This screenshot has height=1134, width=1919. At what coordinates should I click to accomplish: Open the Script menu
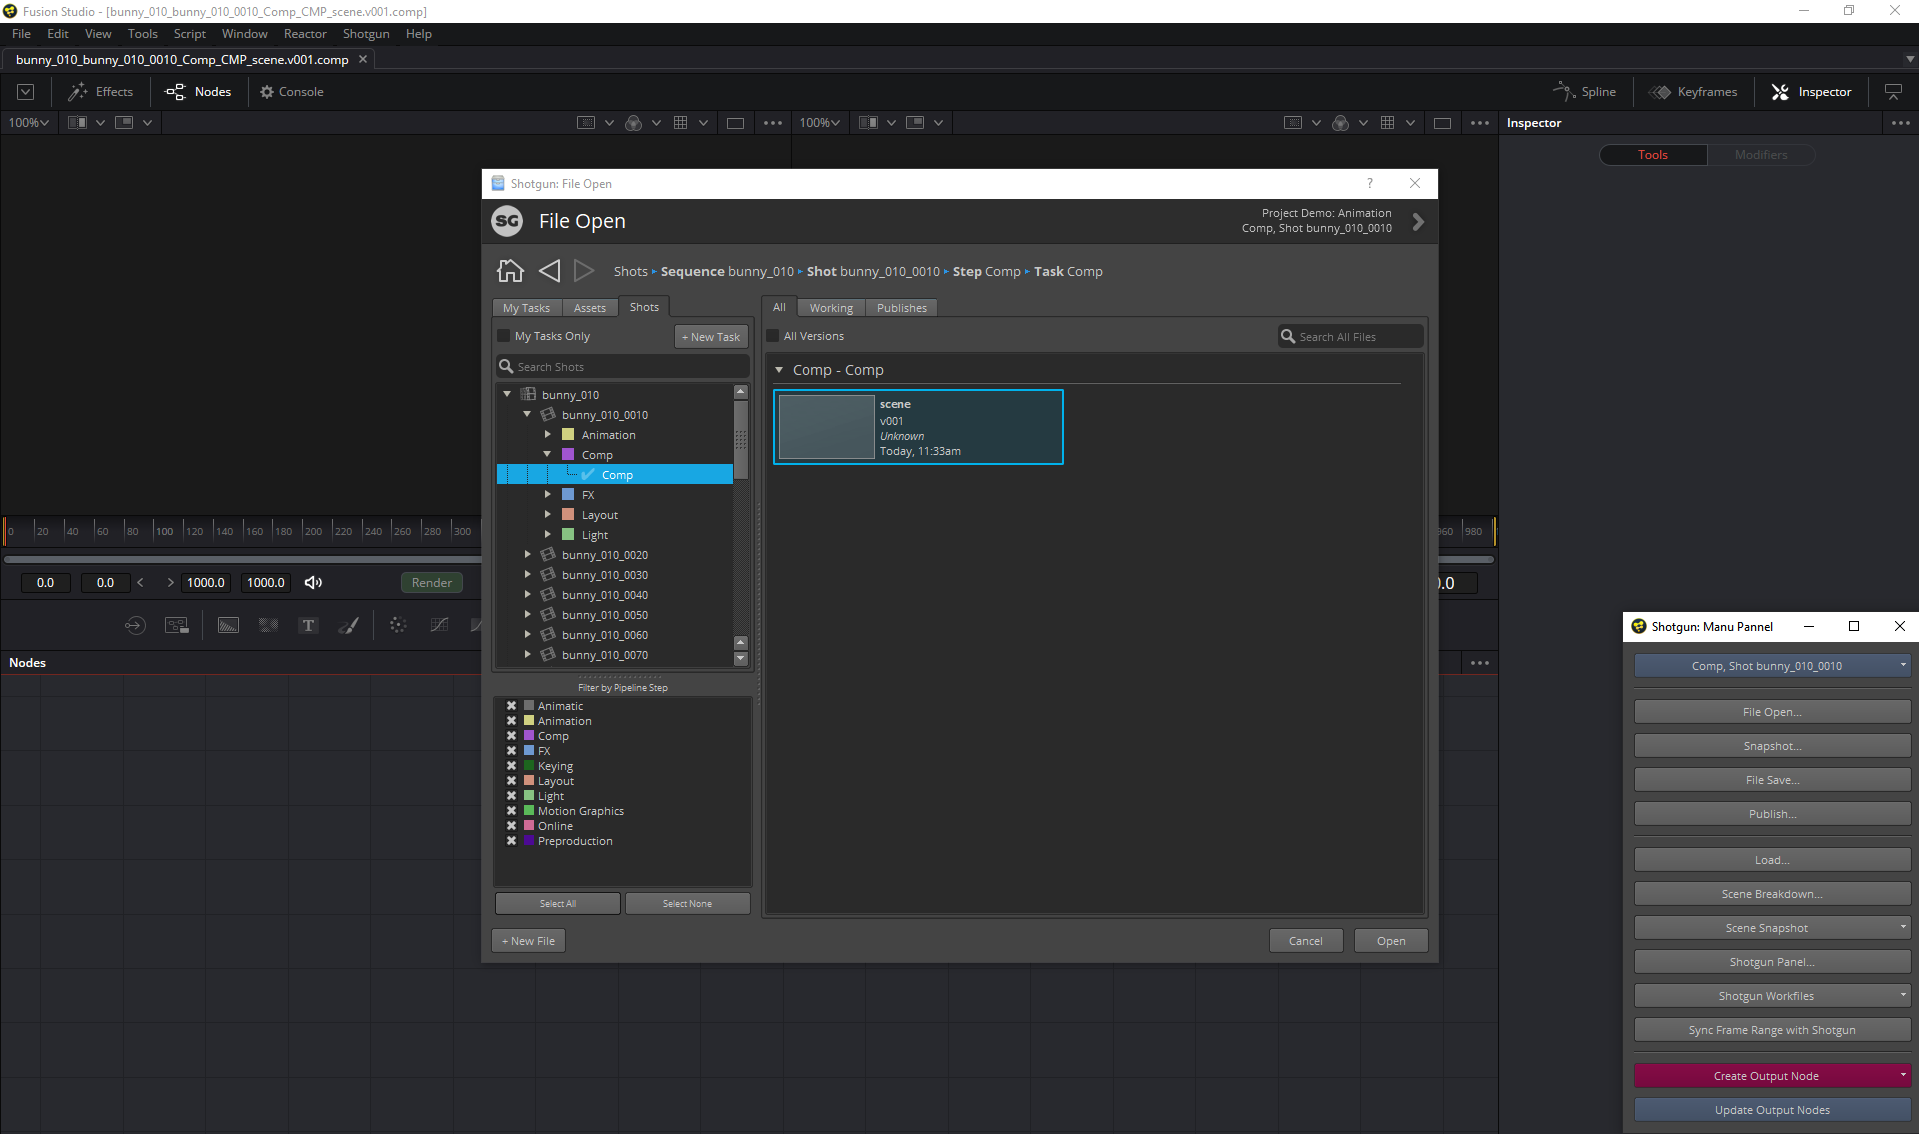[190, 34]
